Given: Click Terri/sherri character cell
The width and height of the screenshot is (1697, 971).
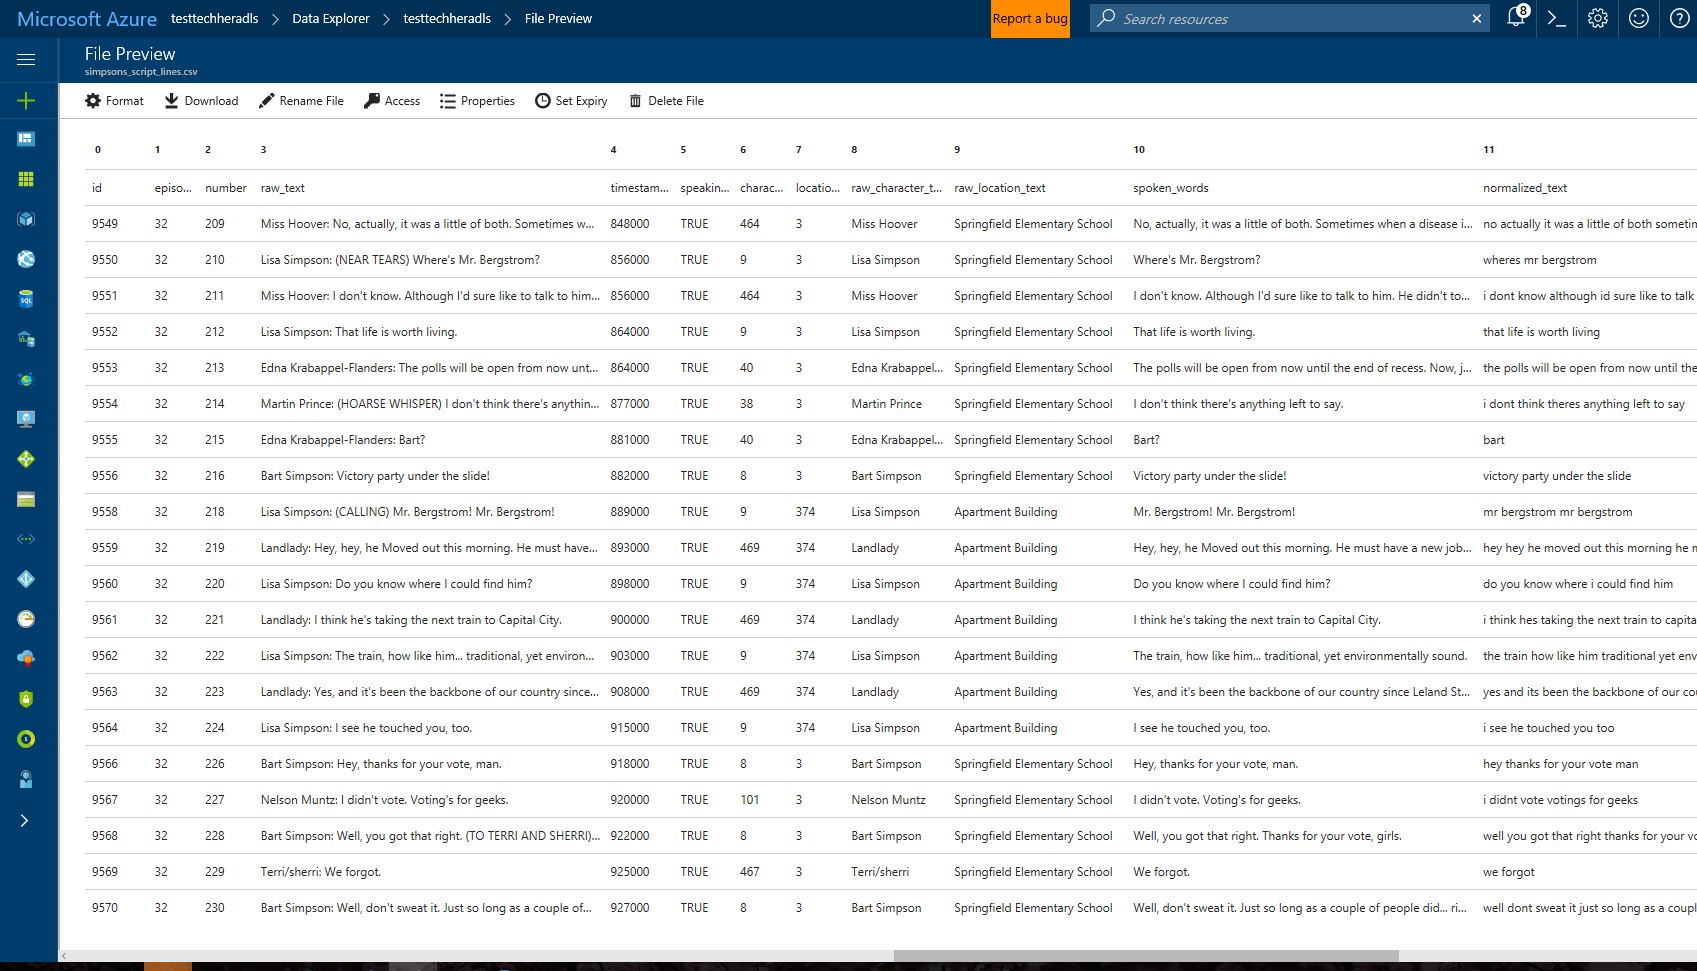Looking at the screenshot, I should [880, 871].
